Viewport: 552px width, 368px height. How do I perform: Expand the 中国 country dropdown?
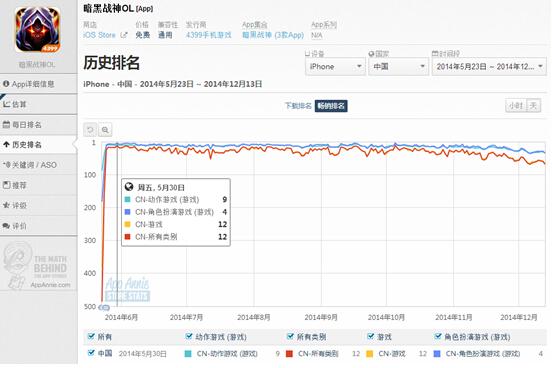[x=399, y=67]
